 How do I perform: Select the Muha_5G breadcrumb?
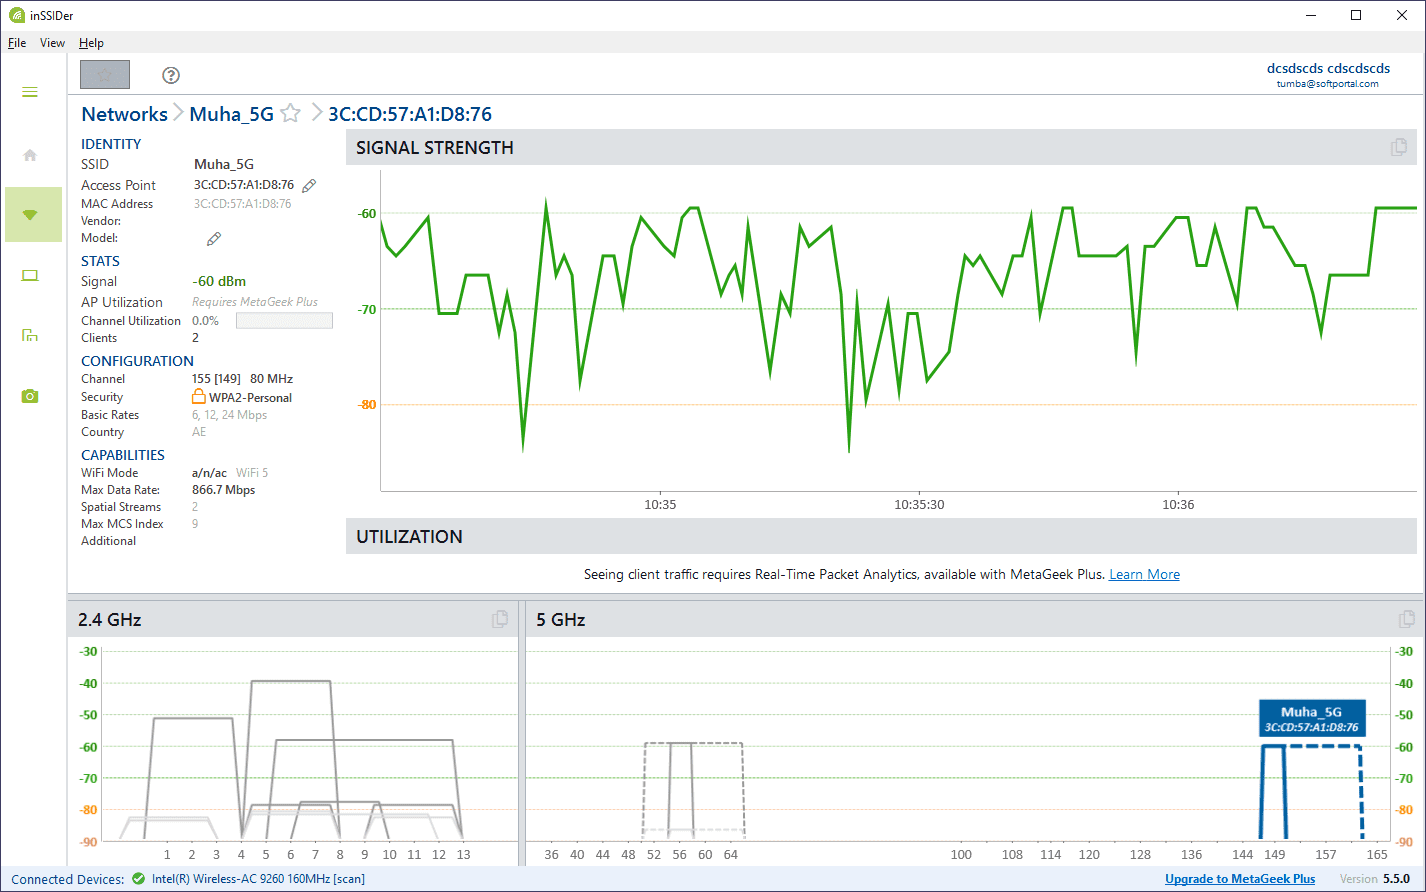231,113
